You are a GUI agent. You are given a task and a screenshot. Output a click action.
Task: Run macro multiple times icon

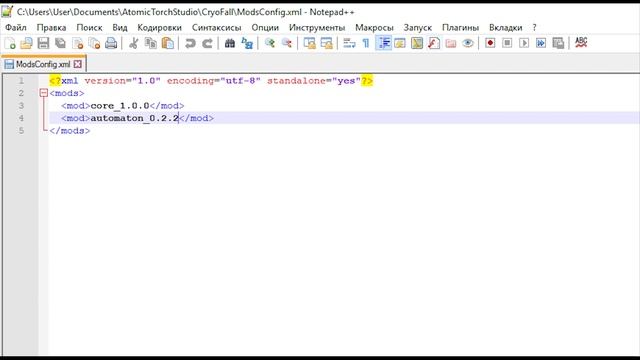541,43
